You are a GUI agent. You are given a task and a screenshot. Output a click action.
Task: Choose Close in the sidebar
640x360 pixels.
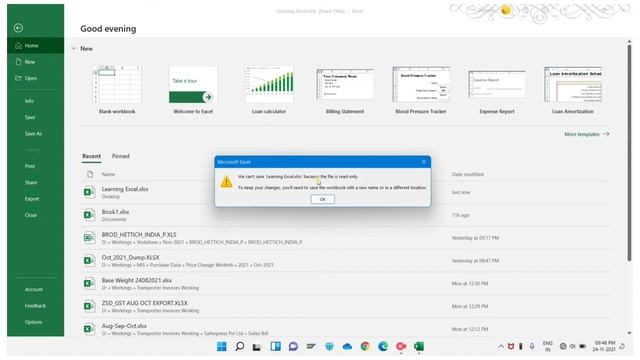point(31,215)
